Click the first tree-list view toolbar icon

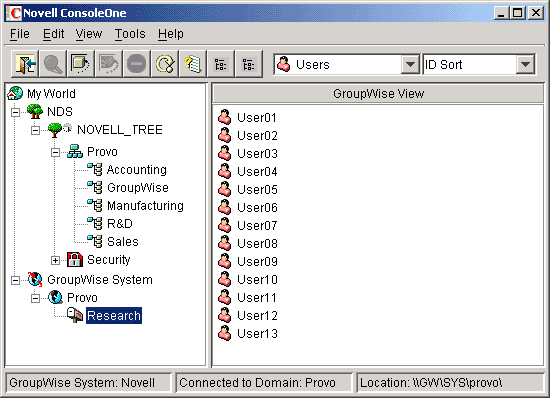click(221, 64)
